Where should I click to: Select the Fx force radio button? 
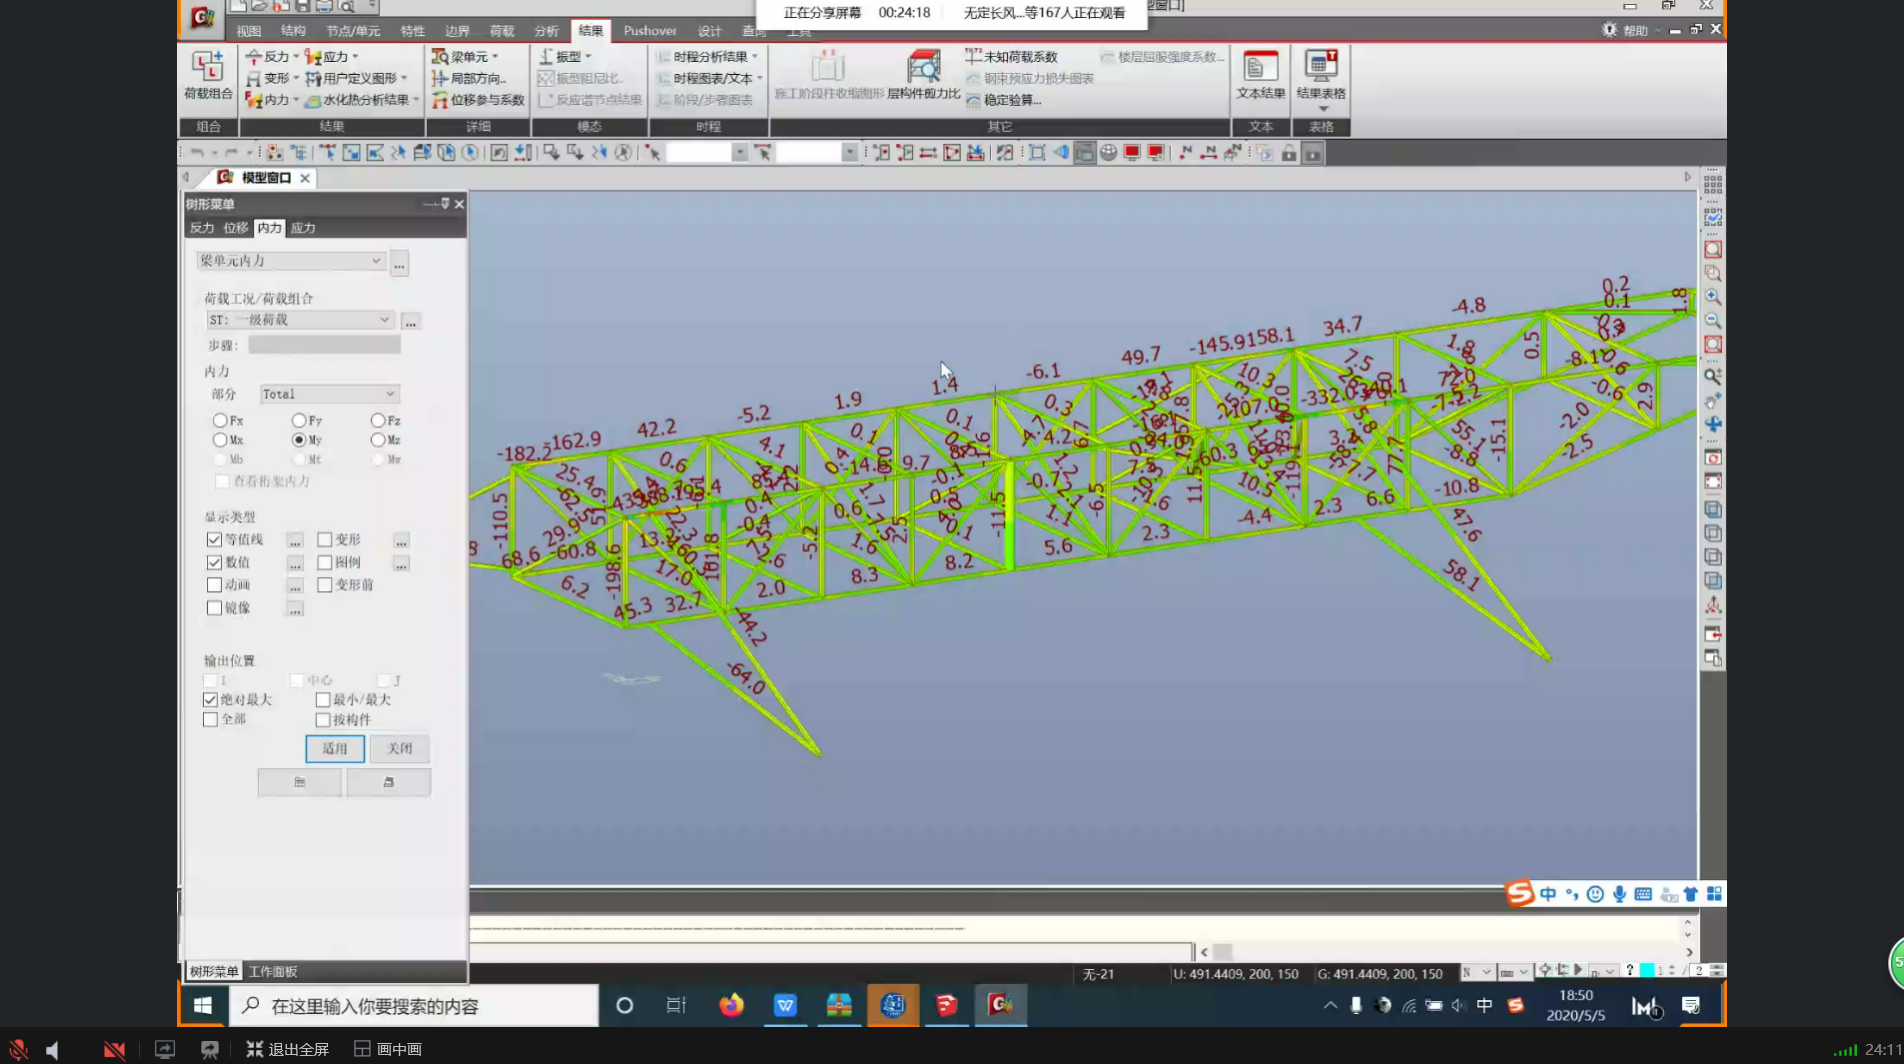[x=220, y=421]
